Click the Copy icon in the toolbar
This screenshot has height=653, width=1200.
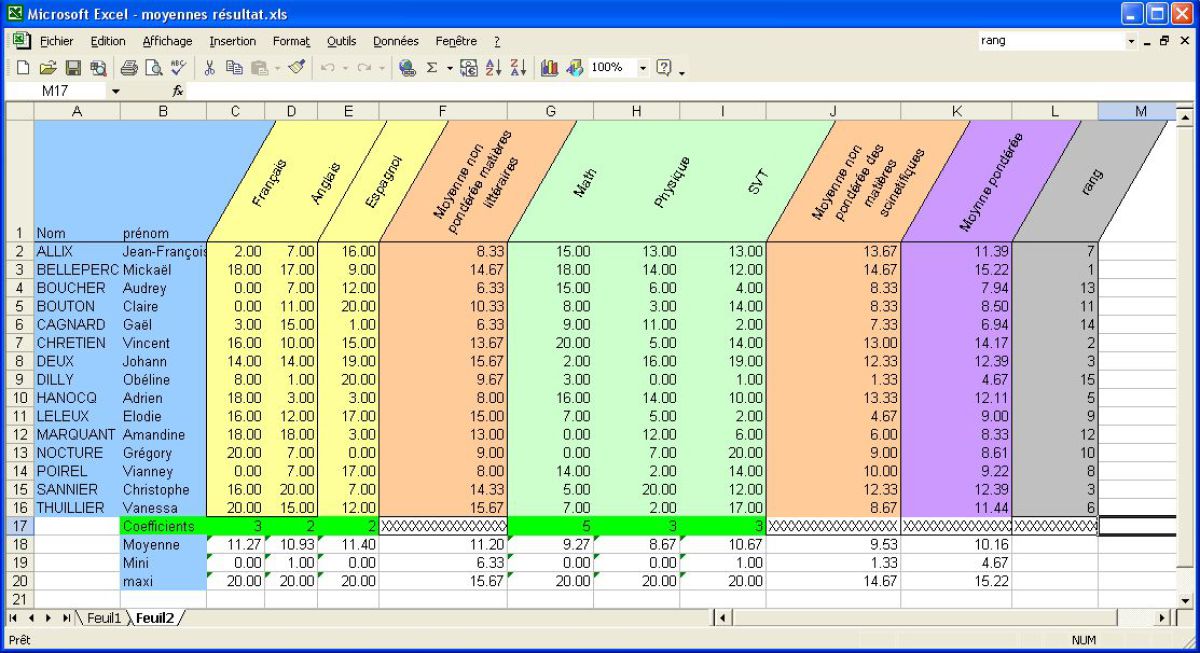(235, 68)
